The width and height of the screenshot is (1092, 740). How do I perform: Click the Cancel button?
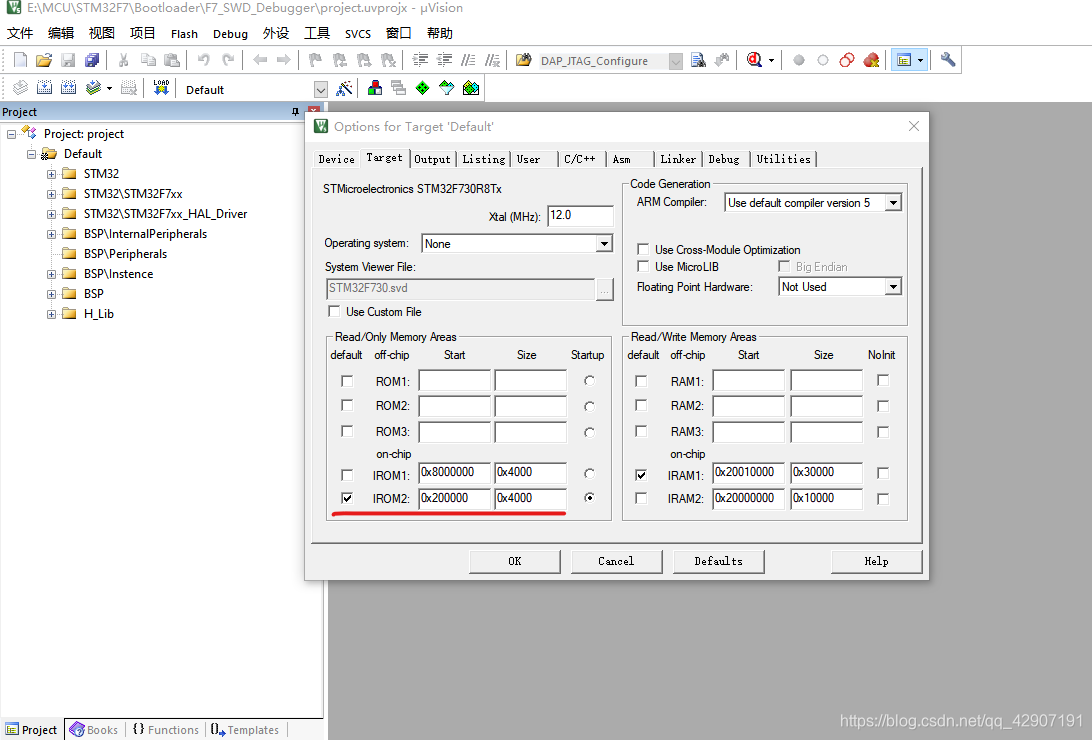616,561
